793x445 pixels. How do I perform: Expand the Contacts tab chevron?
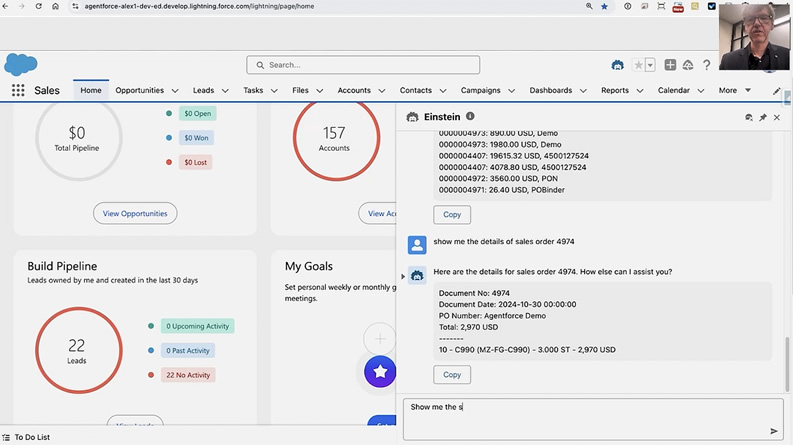click(443, 91)
